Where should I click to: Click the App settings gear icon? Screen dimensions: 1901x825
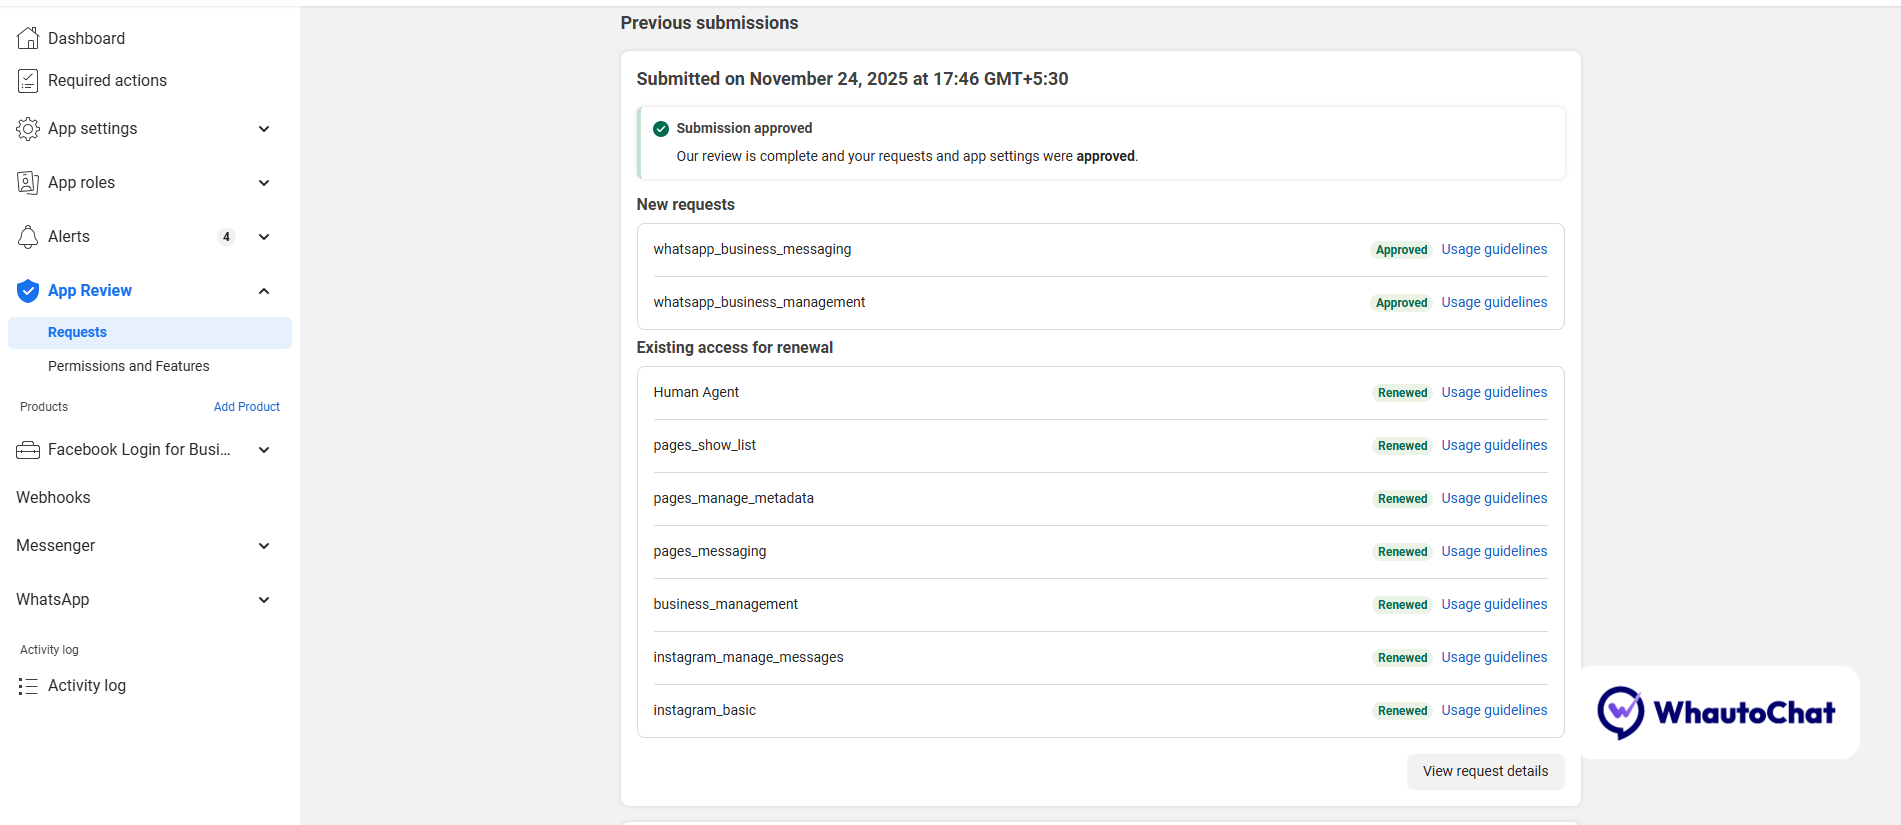point(28,129)
